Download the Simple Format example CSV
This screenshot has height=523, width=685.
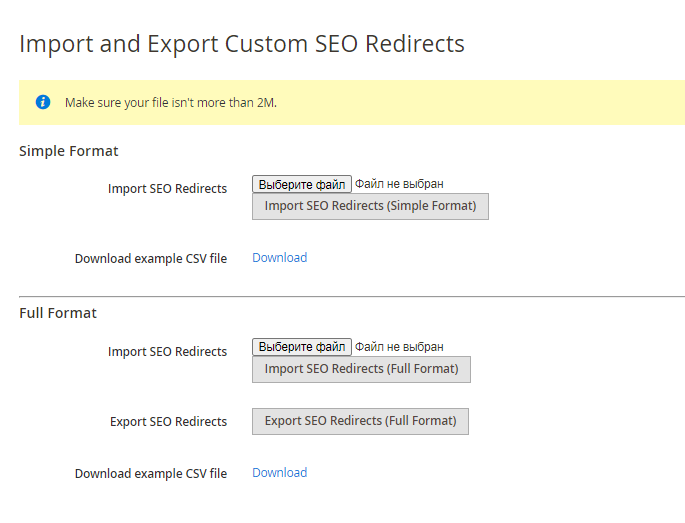279,258
